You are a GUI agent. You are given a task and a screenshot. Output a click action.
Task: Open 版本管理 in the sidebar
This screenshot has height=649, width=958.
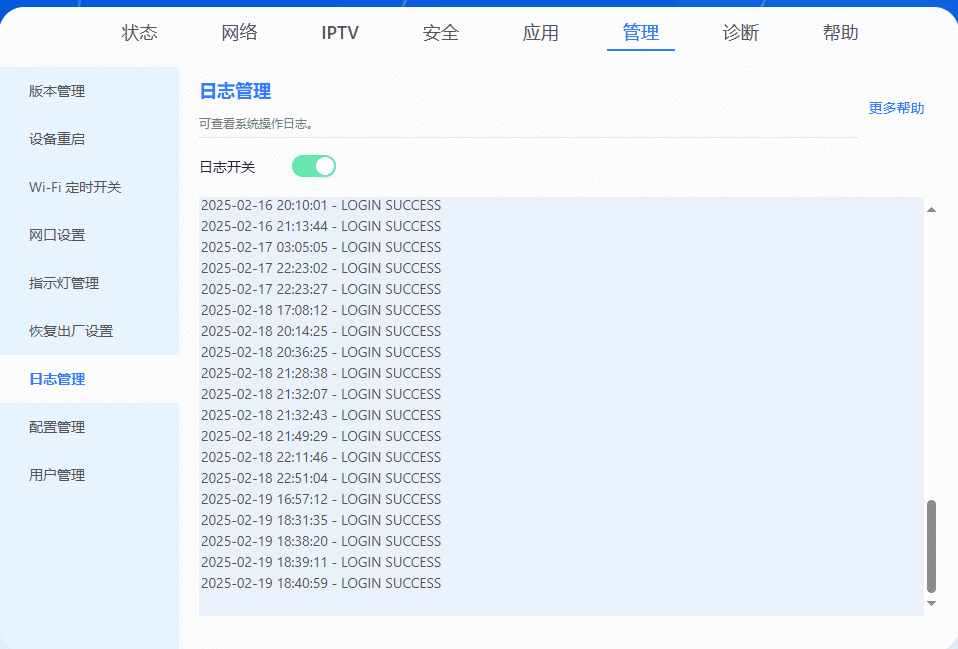[x=57, y=91]
